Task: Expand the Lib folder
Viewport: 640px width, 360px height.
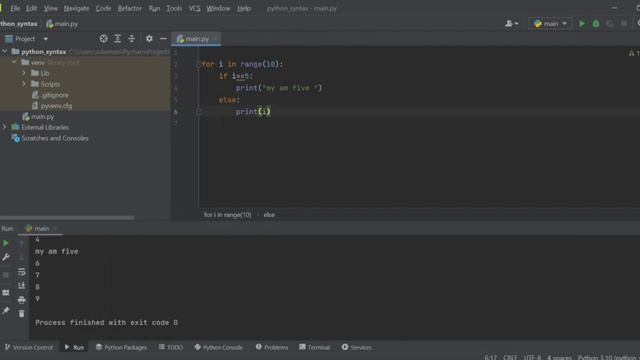Action: tap(24, 73)
